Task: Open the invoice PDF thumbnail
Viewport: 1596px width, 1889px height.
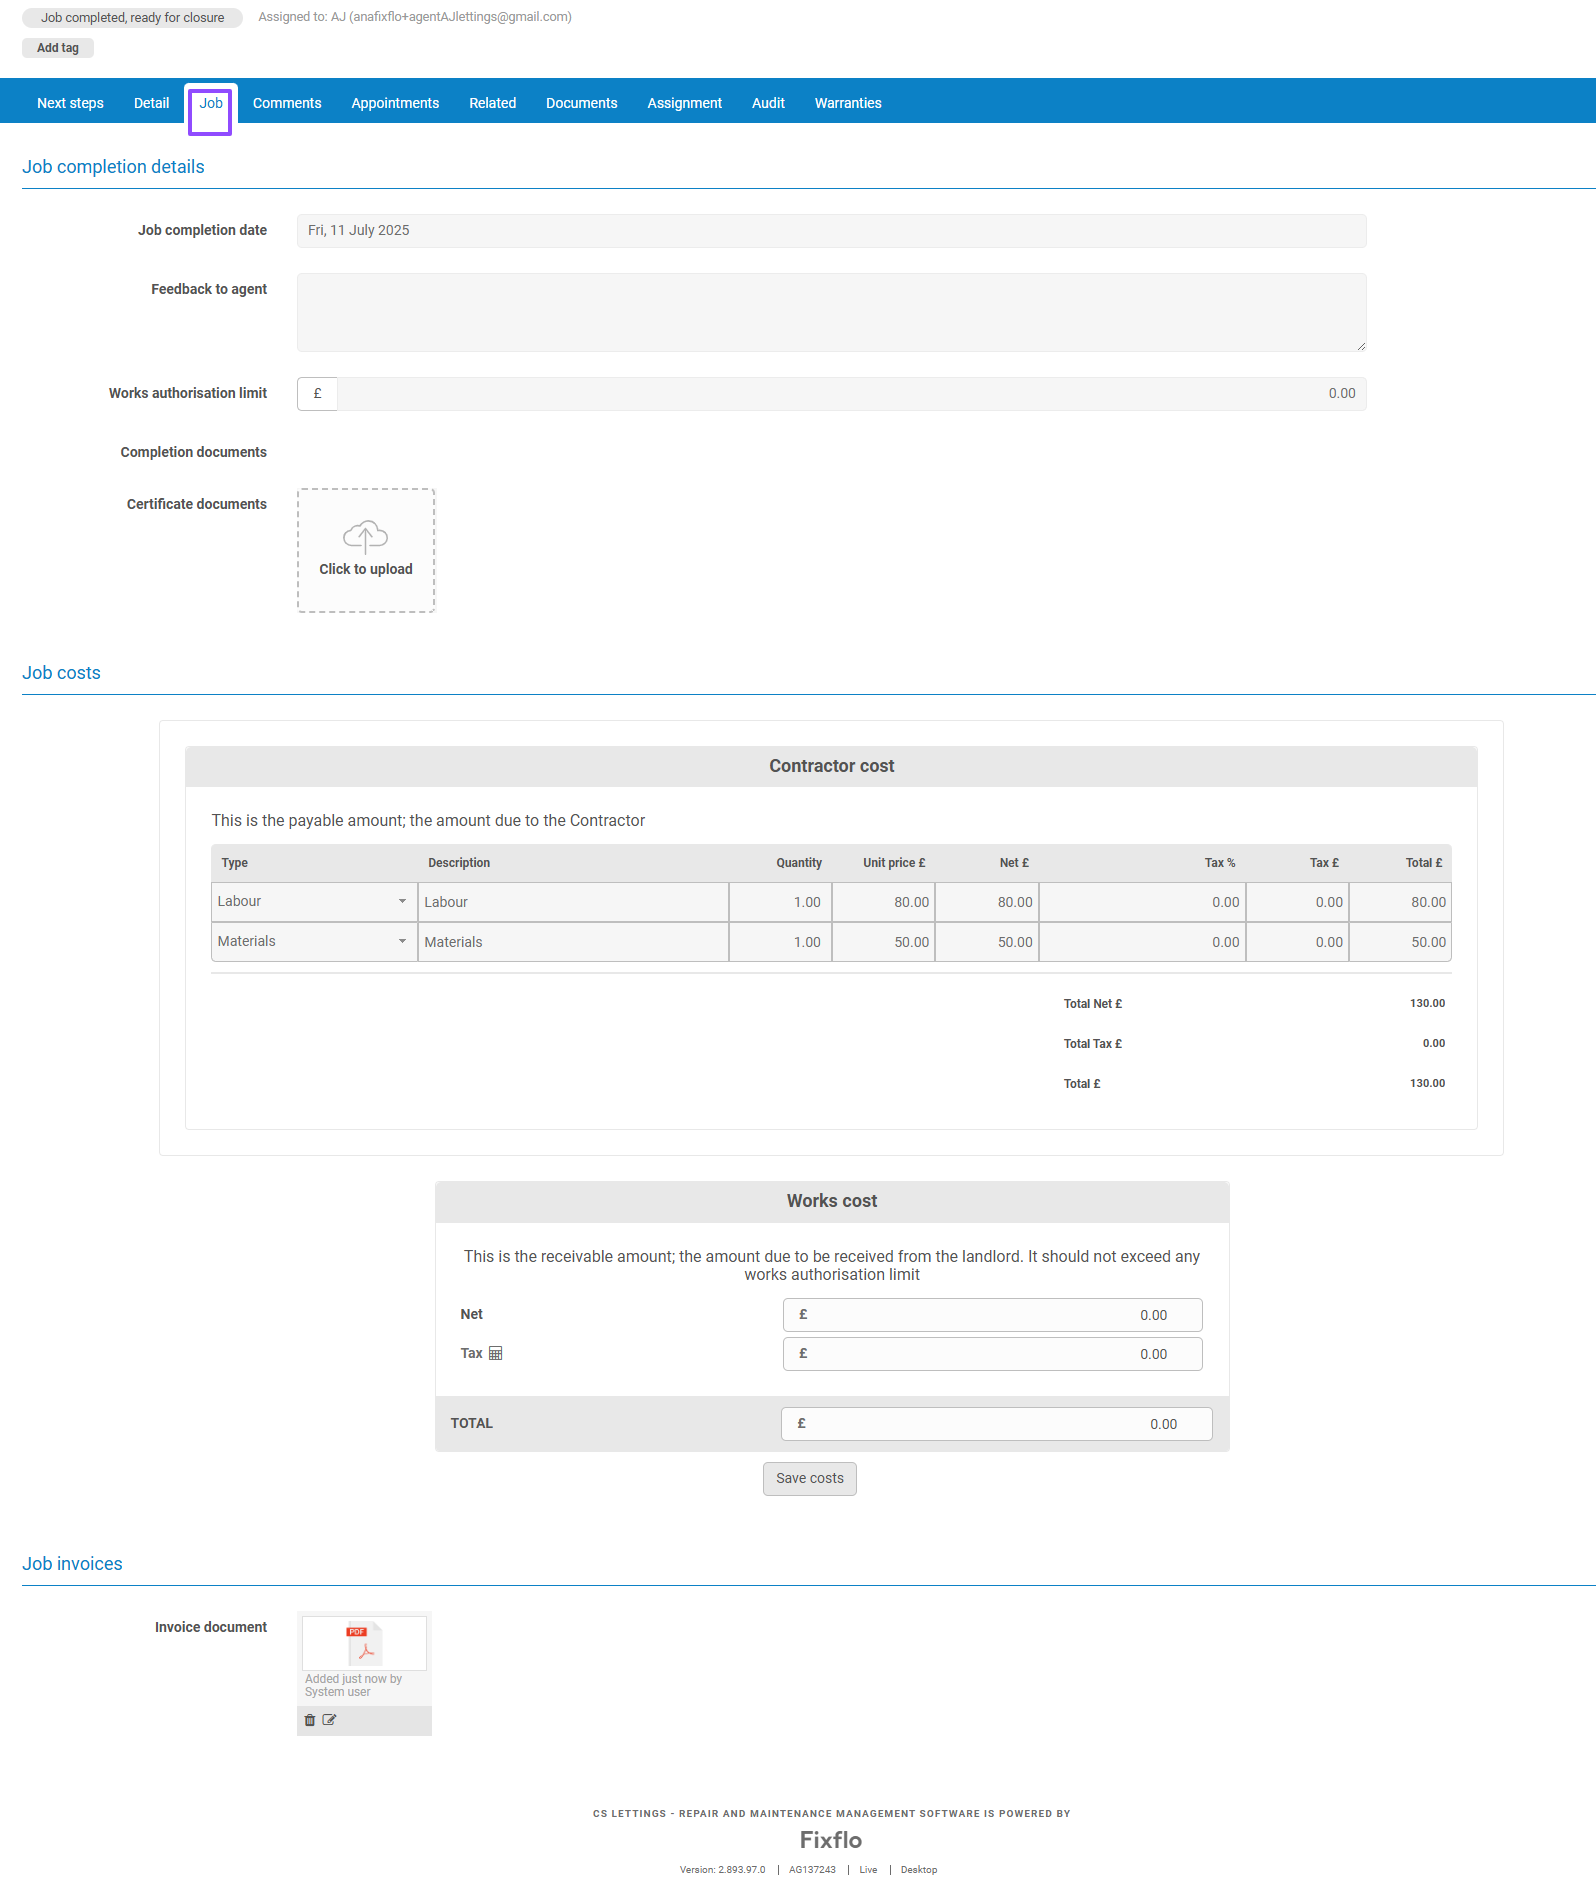Action: (364, 1643)
